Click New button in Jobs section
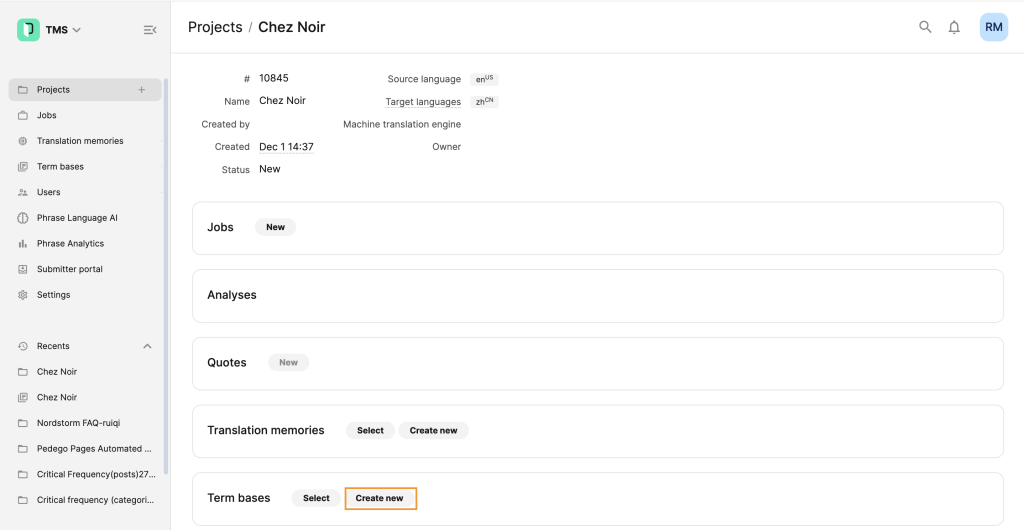The width and height of the screenshot is (1024, 530). click(275, 227)
